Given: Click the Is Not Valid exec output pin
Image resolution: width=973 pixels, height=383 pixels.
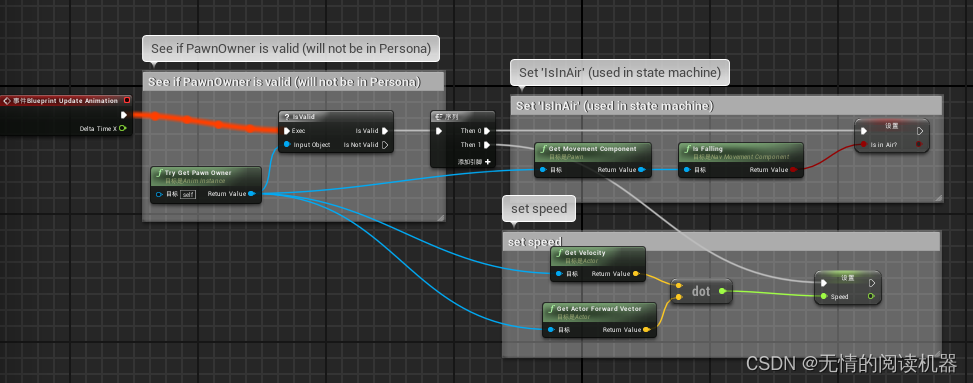Looking at the screenshot, I should [x=385, y=145].
